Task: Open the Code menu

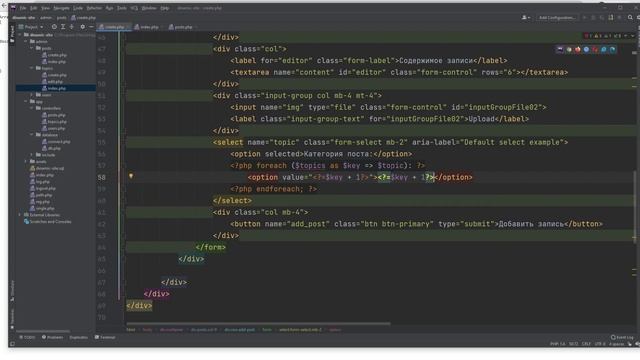Action: (78, 8)
